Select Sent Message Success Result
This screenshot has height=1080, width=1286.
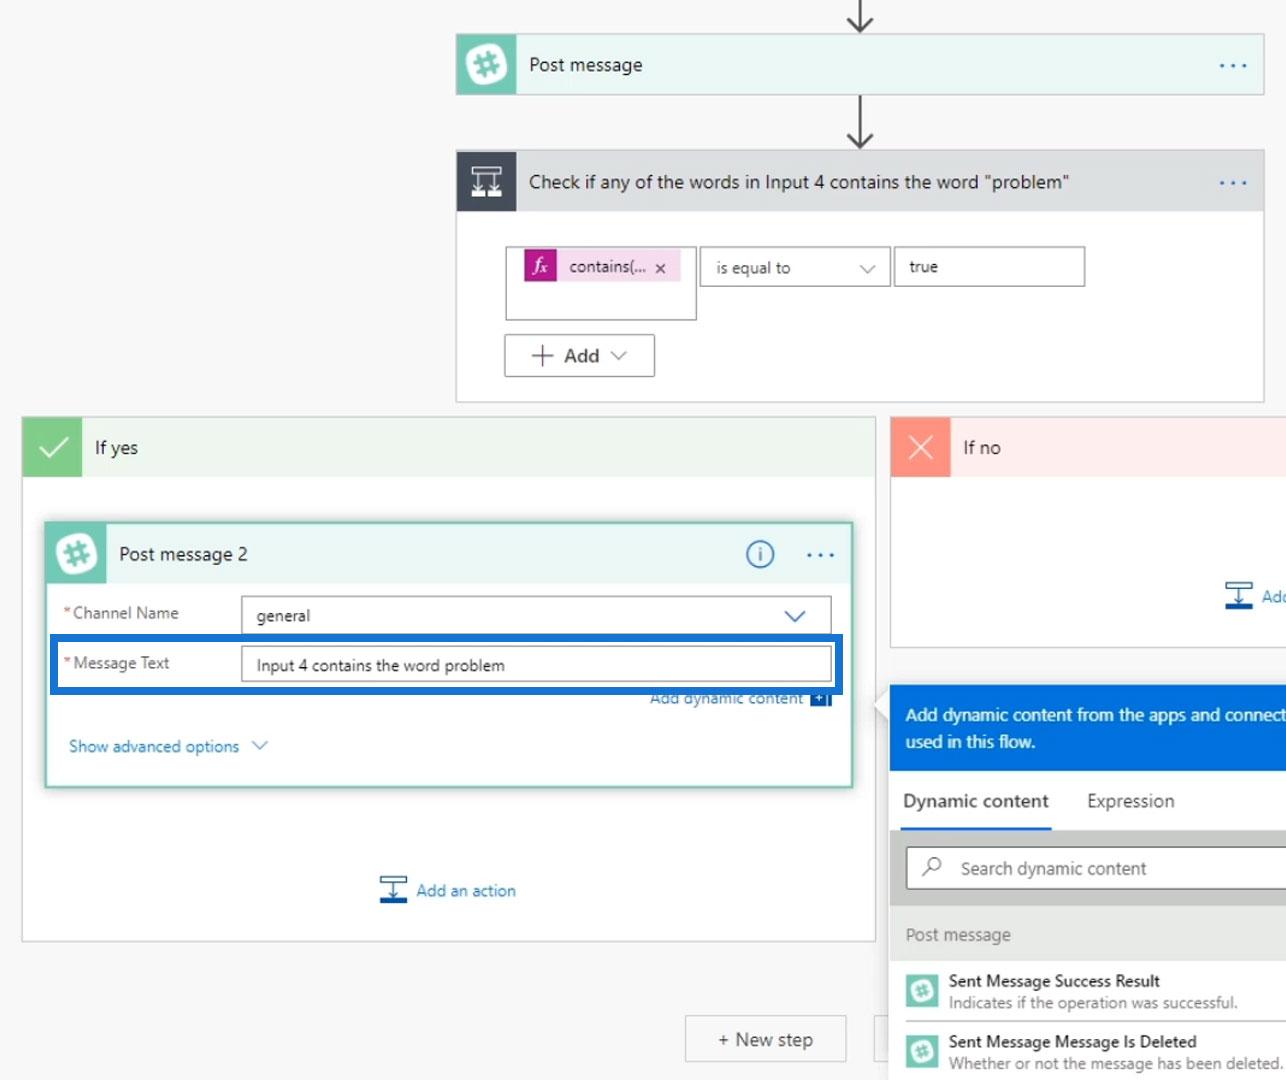tap(1088, 991)
